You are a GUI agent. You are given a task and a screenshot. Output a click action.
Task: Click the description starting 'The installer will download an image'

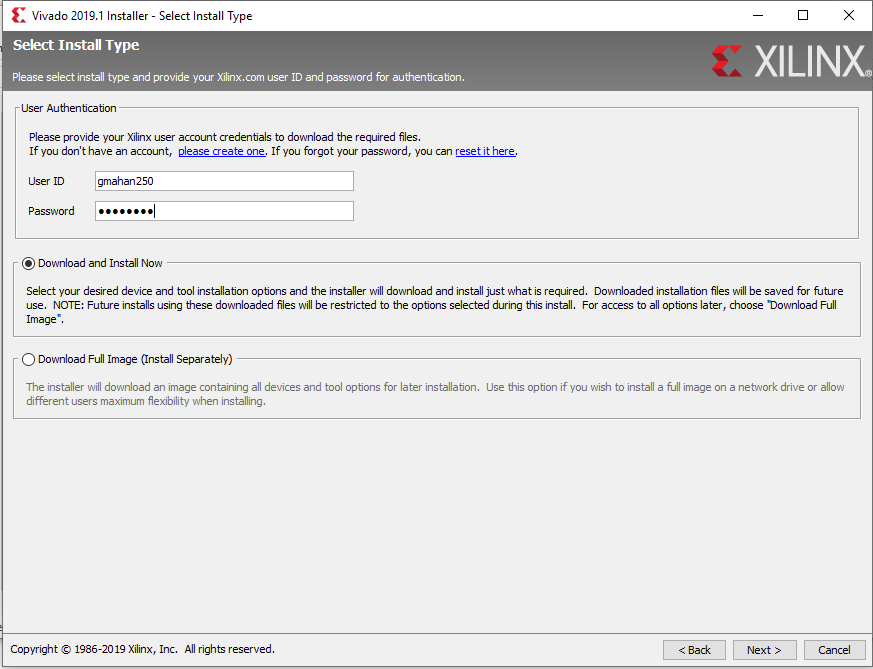point(435,394)
